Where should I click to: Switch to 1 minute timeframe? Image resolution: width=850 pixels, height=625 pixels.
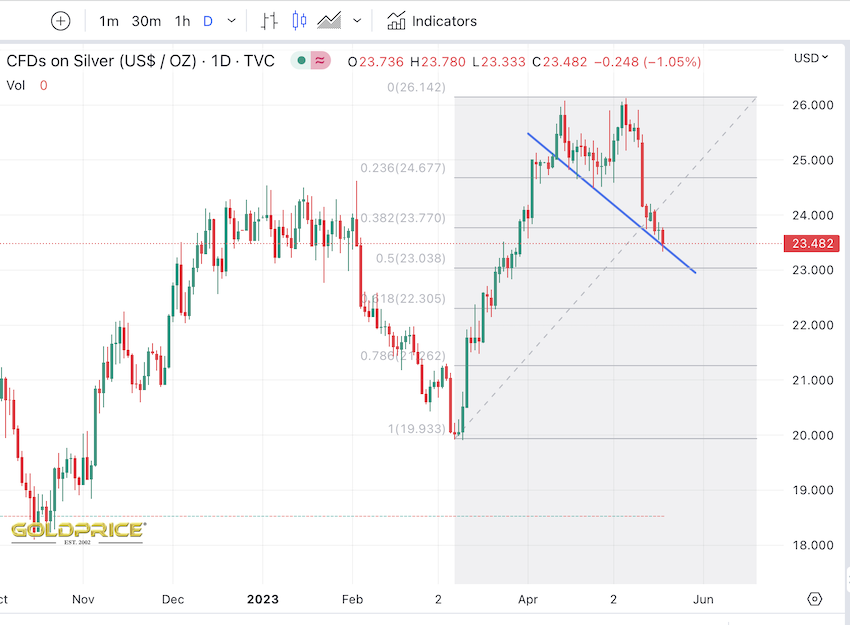coord(109,21)
